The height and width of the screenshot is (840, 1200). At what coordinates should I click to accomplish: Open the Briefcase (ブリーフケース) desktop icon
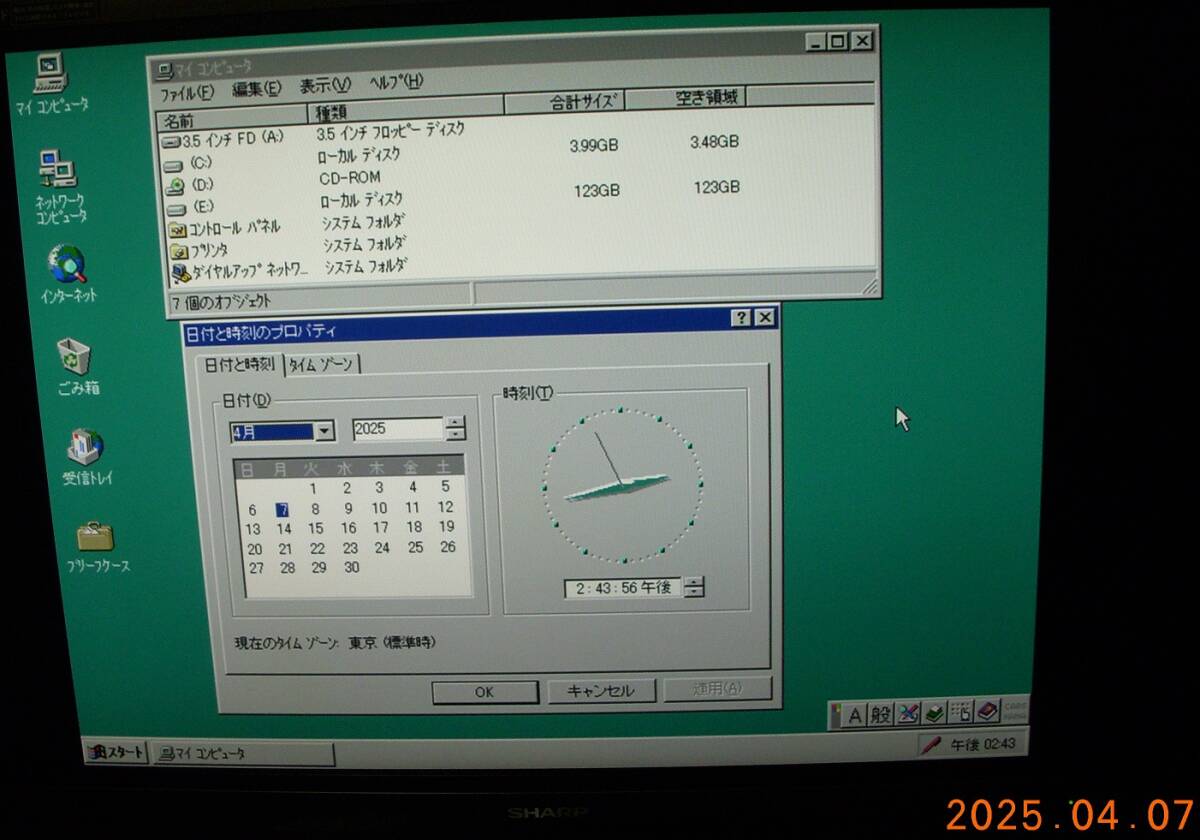click(96, 547)
